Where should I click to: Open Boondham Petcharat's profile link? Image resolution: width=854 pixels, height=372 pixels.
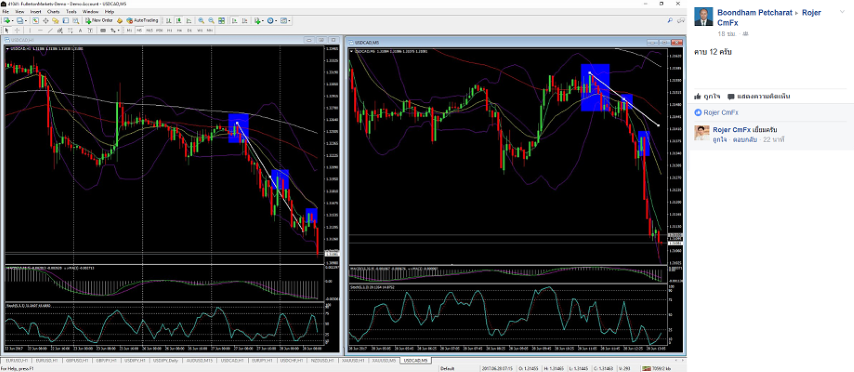(754, 12)
